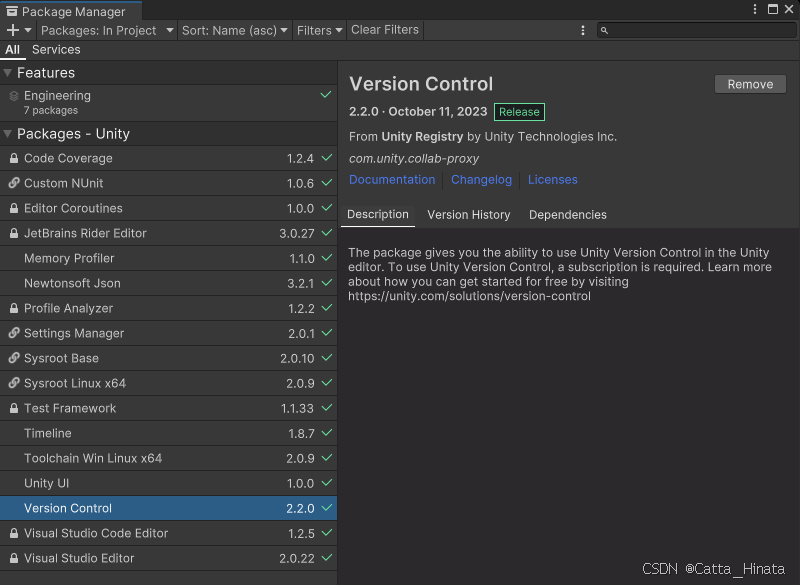Image resolution: width=800 pixels, height=585 pixels.
Task: Click the green checkmark next to Timeline
Action: (328, 433)
